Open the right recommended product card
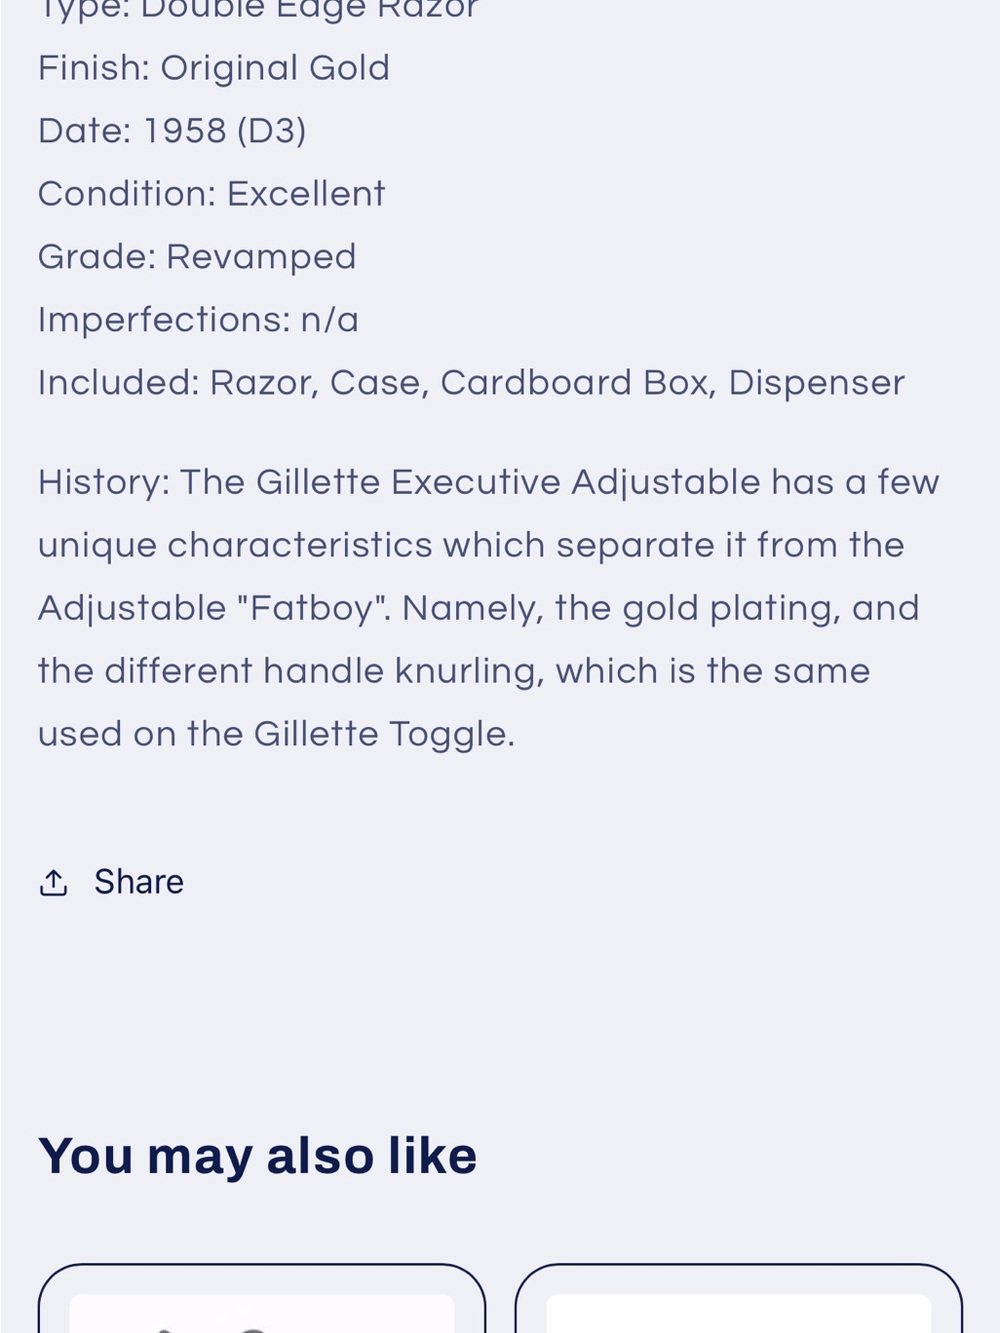Image resolution: width=1000 pixels, height=1333 pixels. (738, 1298)
